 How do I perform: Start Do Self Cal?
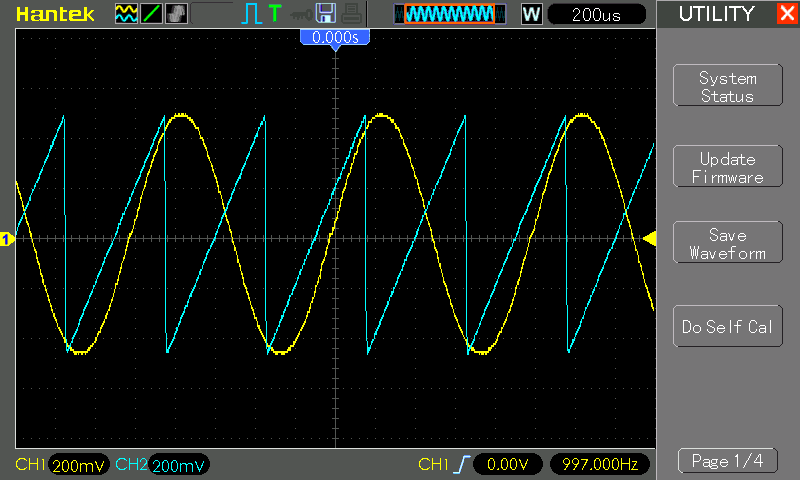[x=728, y=326]
